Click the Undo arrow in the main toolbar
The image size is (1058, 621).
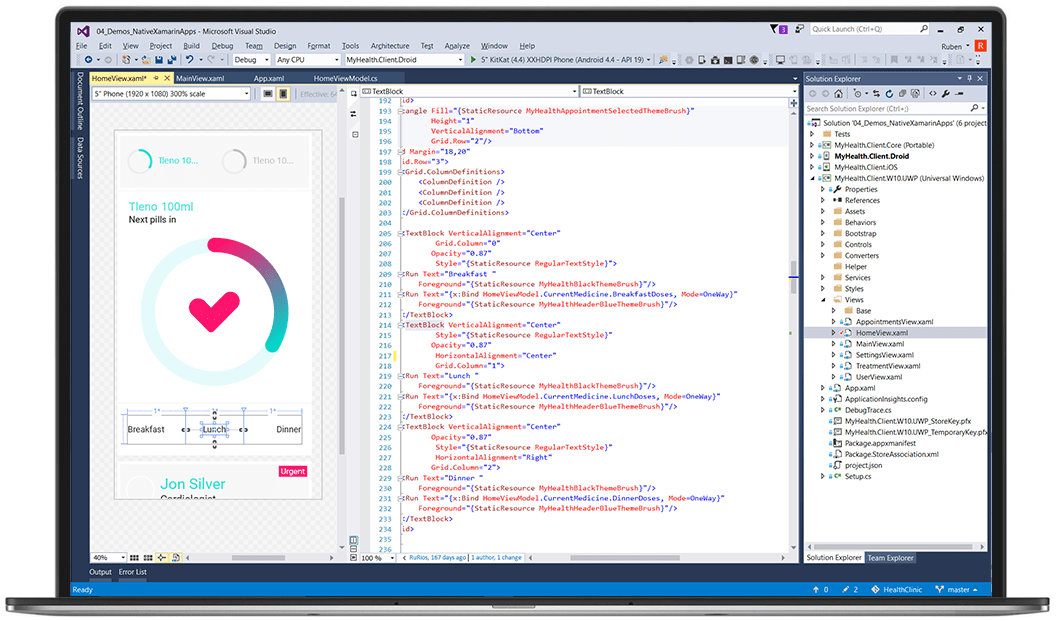[x=192, y=60]
